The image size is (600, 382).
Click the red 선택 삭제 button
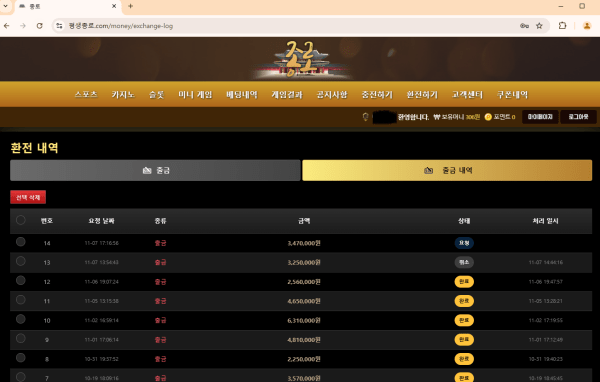28,197
